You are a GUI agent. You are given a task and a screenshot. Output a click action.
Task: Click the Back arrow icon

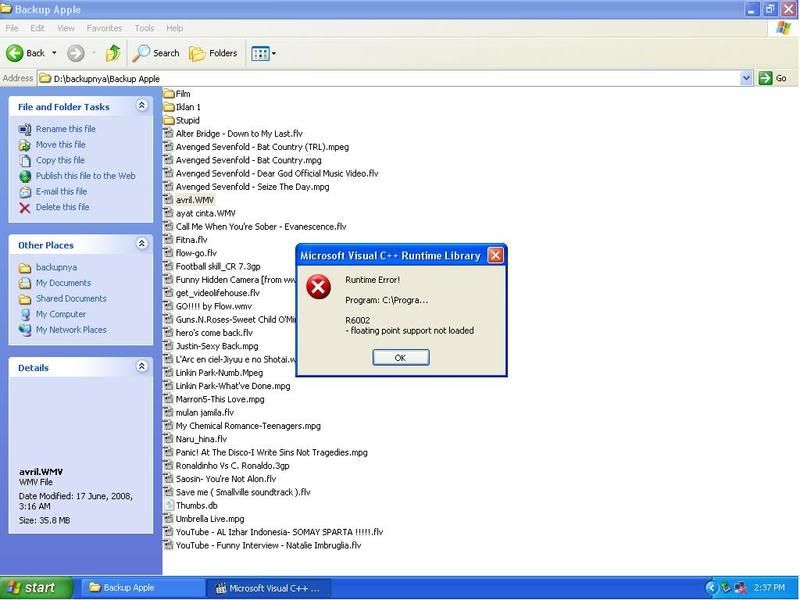click(14, 53)
